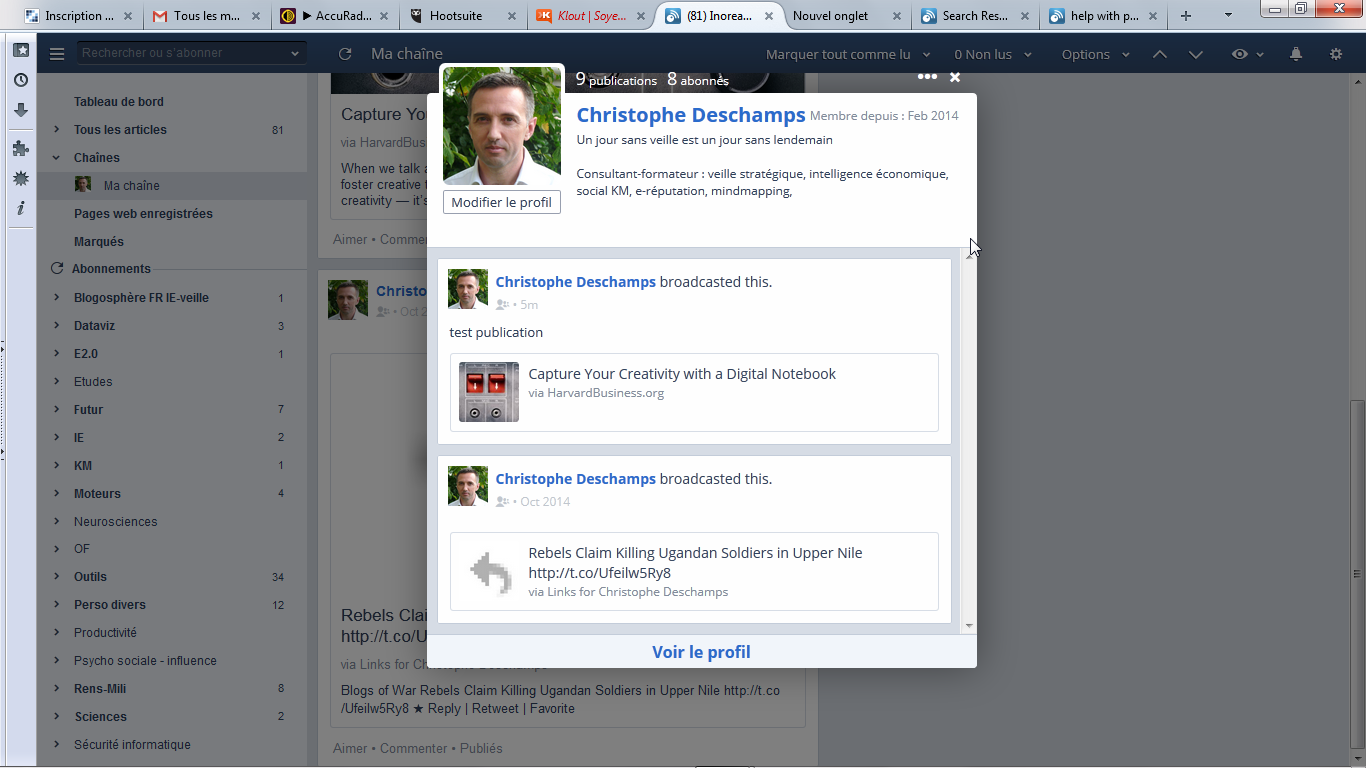1366x768 pixels.
Task: Open the Options dropdown menu
Action: coord(1095,54)
